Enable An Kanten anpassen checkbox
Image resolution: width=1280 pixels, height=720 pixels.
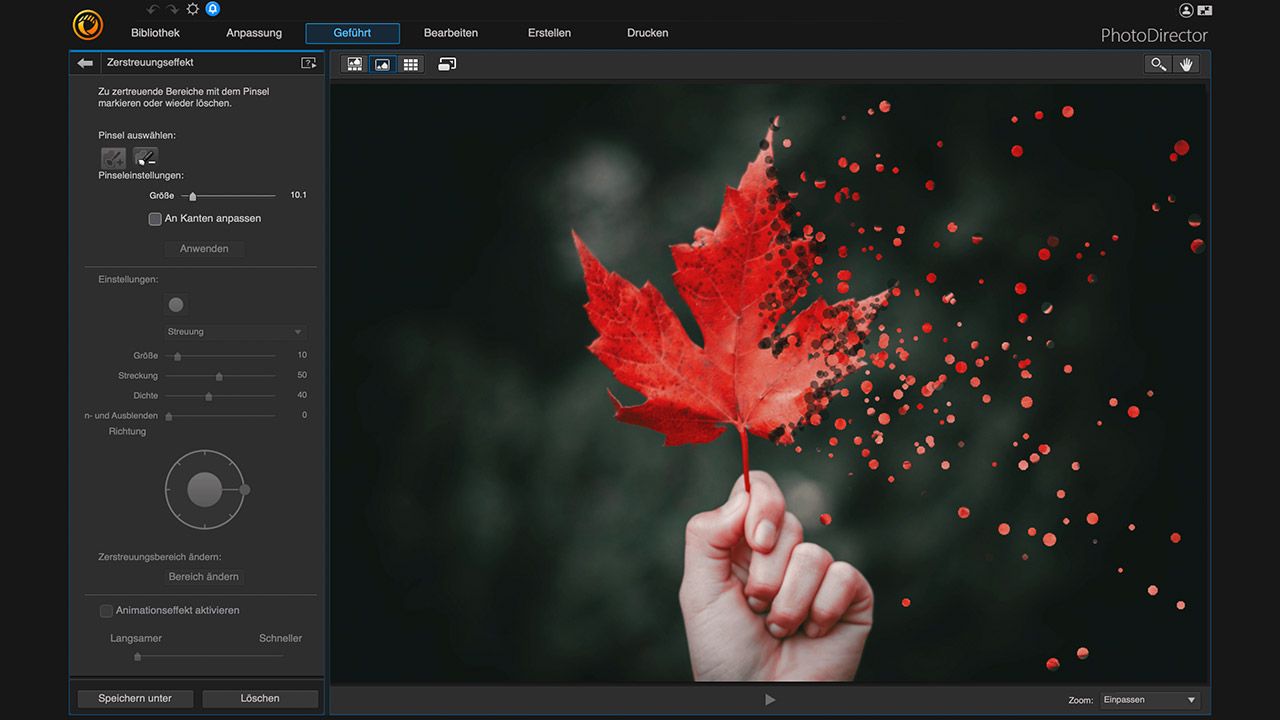(x=155, y=219)
